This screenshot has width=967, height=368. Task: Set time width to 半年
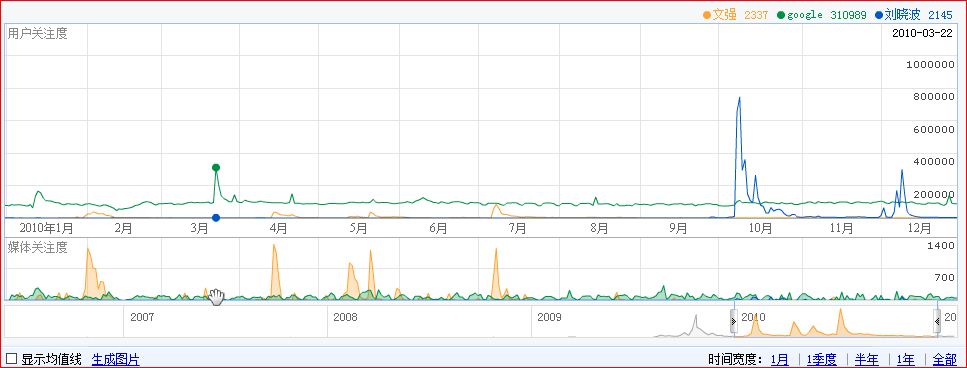(x=866, y=359)
